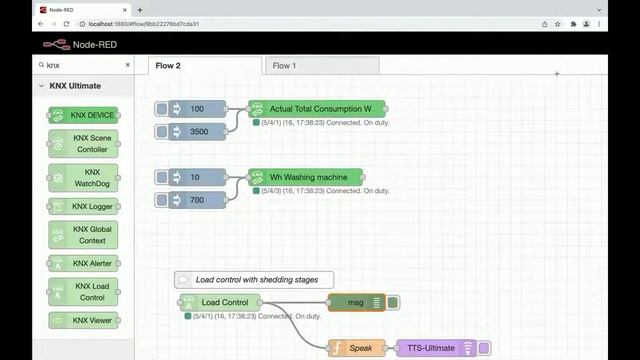Click the inject button of the 3500 node
The height and width of the screenshot is (360, 640).
(162, 132)
